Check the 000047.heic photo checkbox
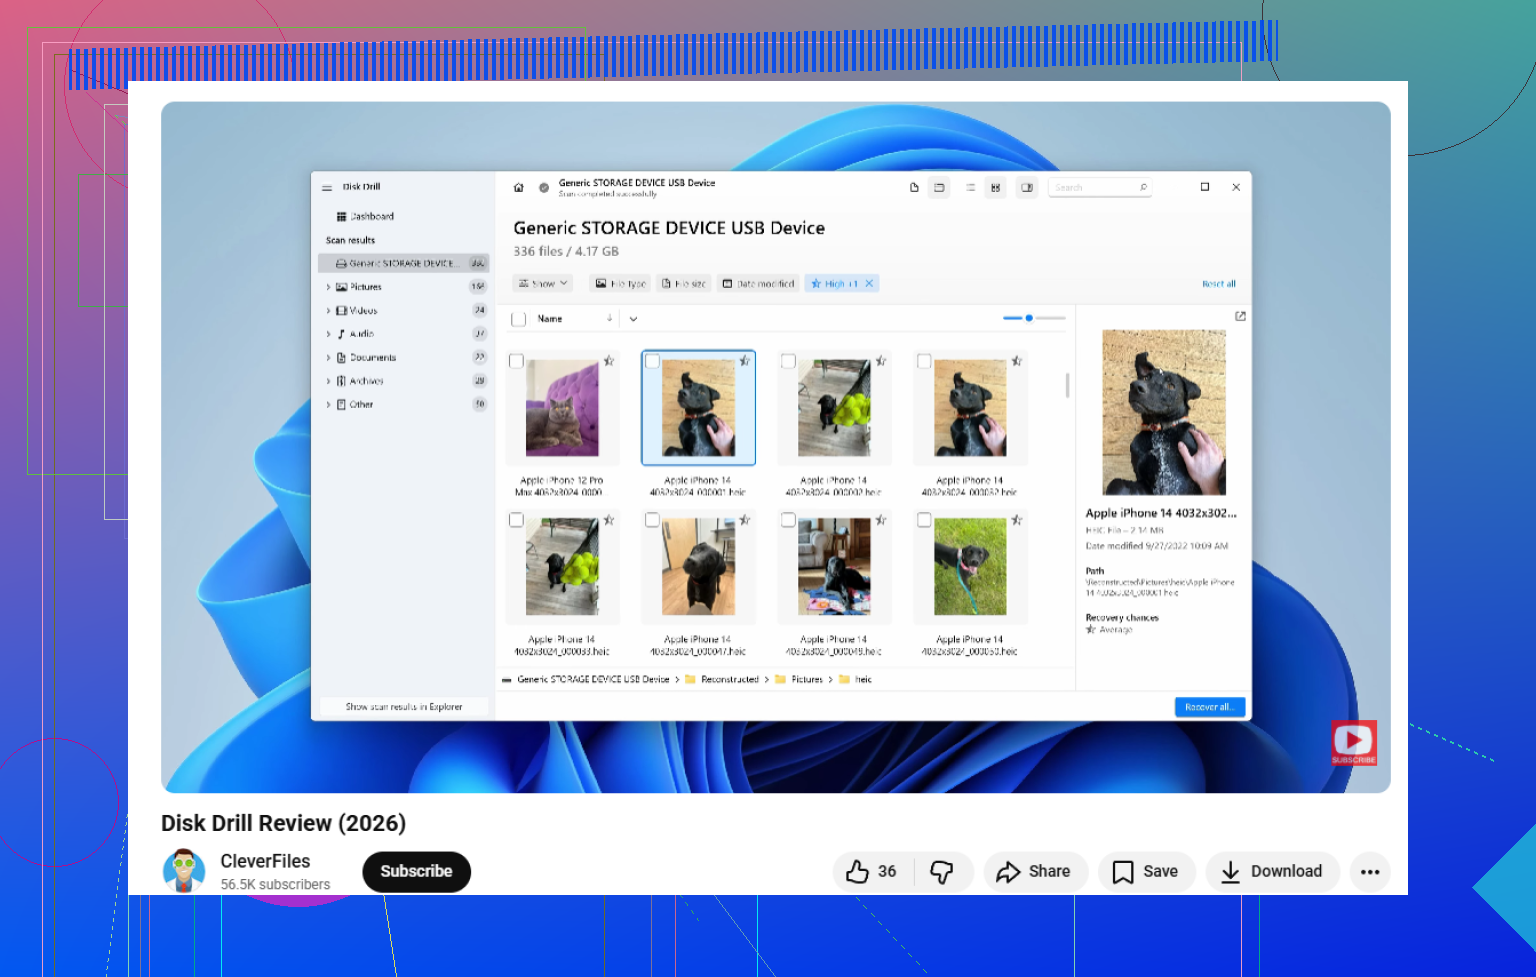Viewport: 1536px width, 977px height. 652,520
